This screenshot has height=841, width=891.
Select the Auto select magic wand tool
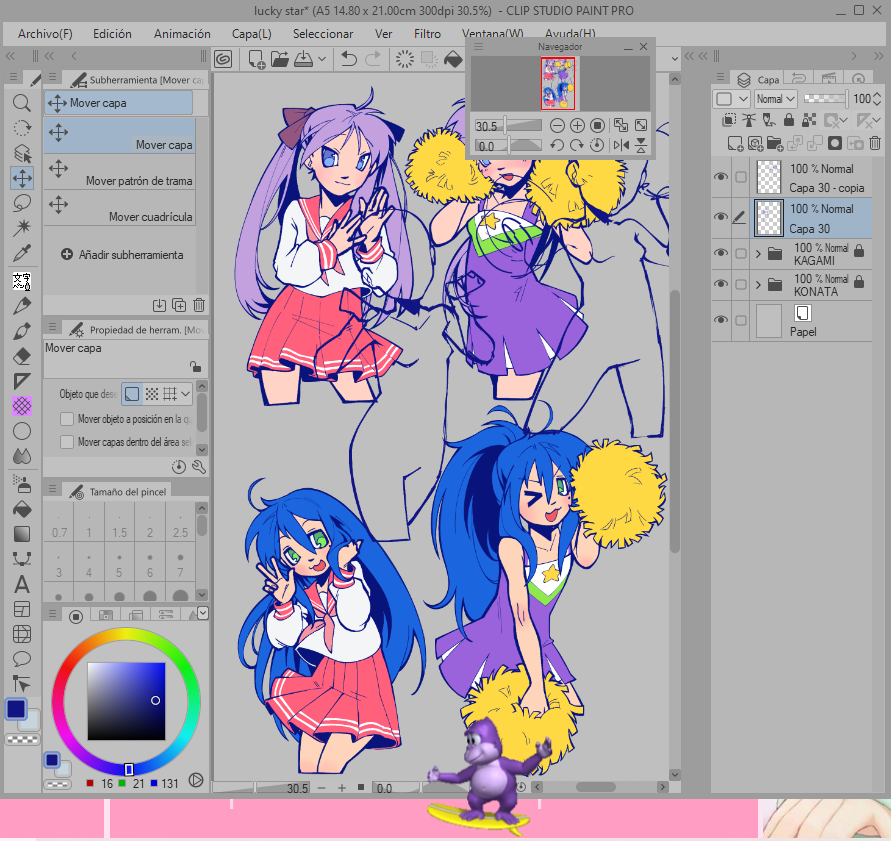(22, 228)
